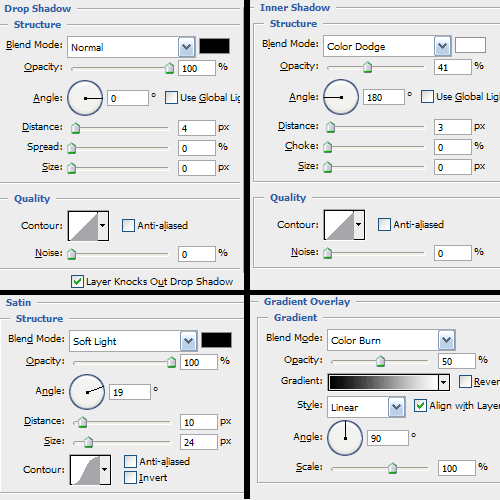Viewport: 500px width, 500px height.
Task: Click the Drop Shadow Noise slider handle
Action: [72, 254]
